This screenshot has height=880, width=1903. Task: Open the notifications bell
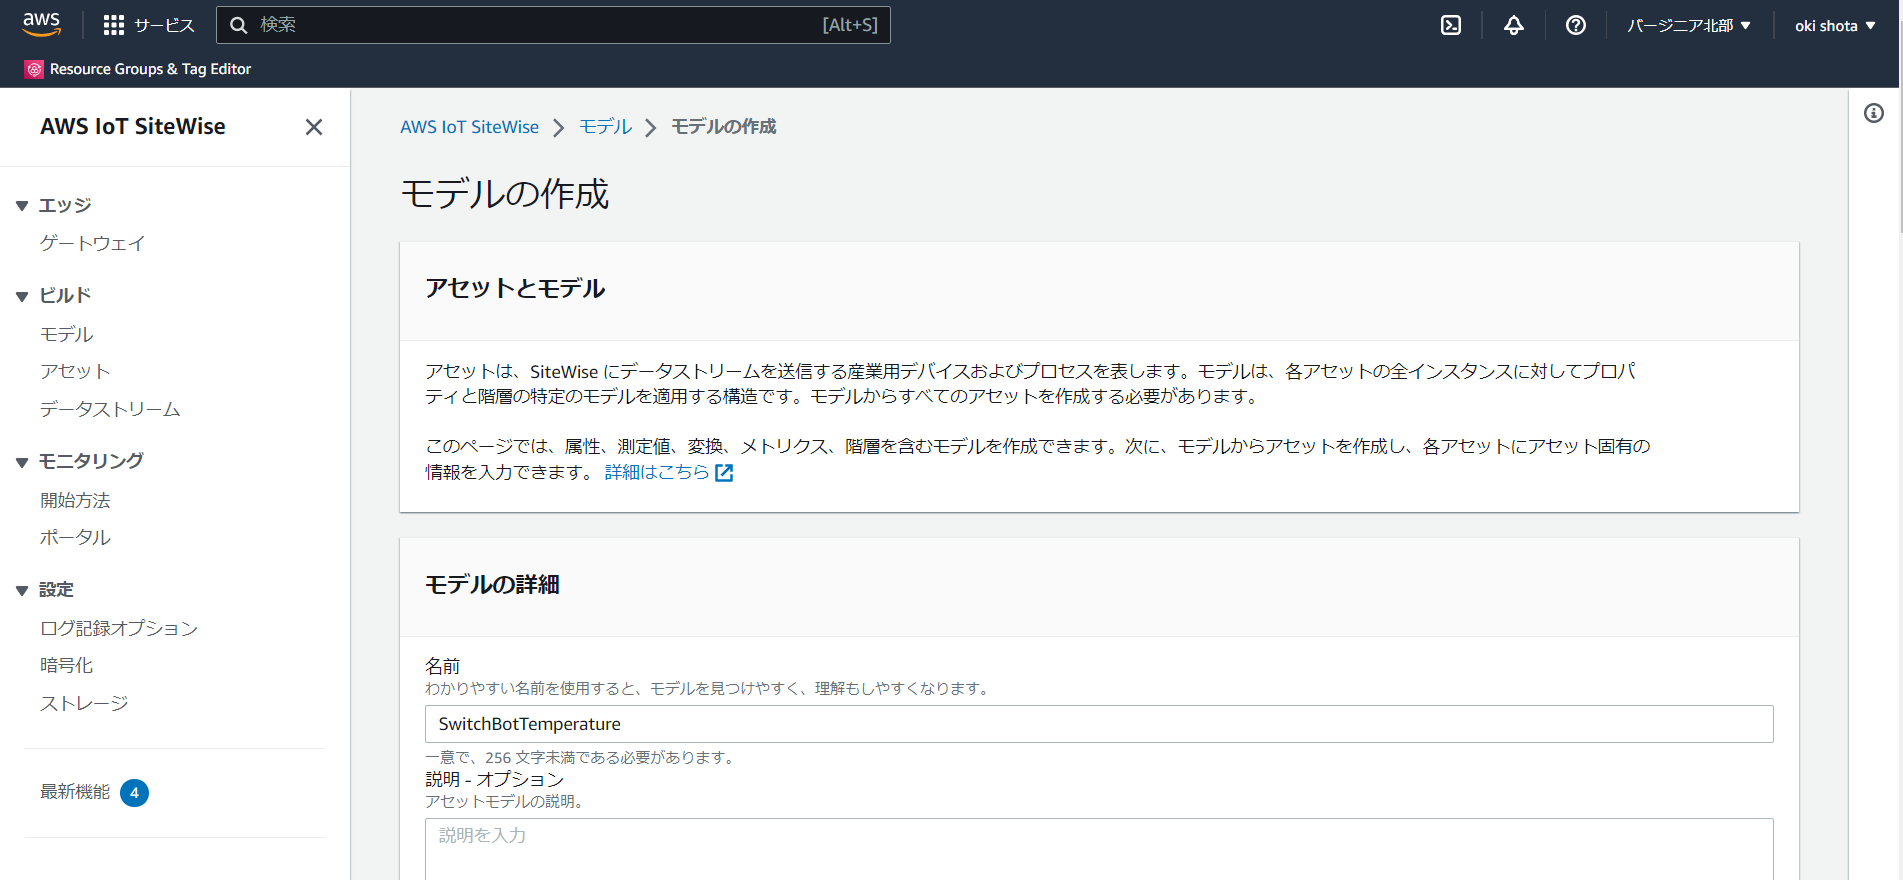pos(1514,25)
